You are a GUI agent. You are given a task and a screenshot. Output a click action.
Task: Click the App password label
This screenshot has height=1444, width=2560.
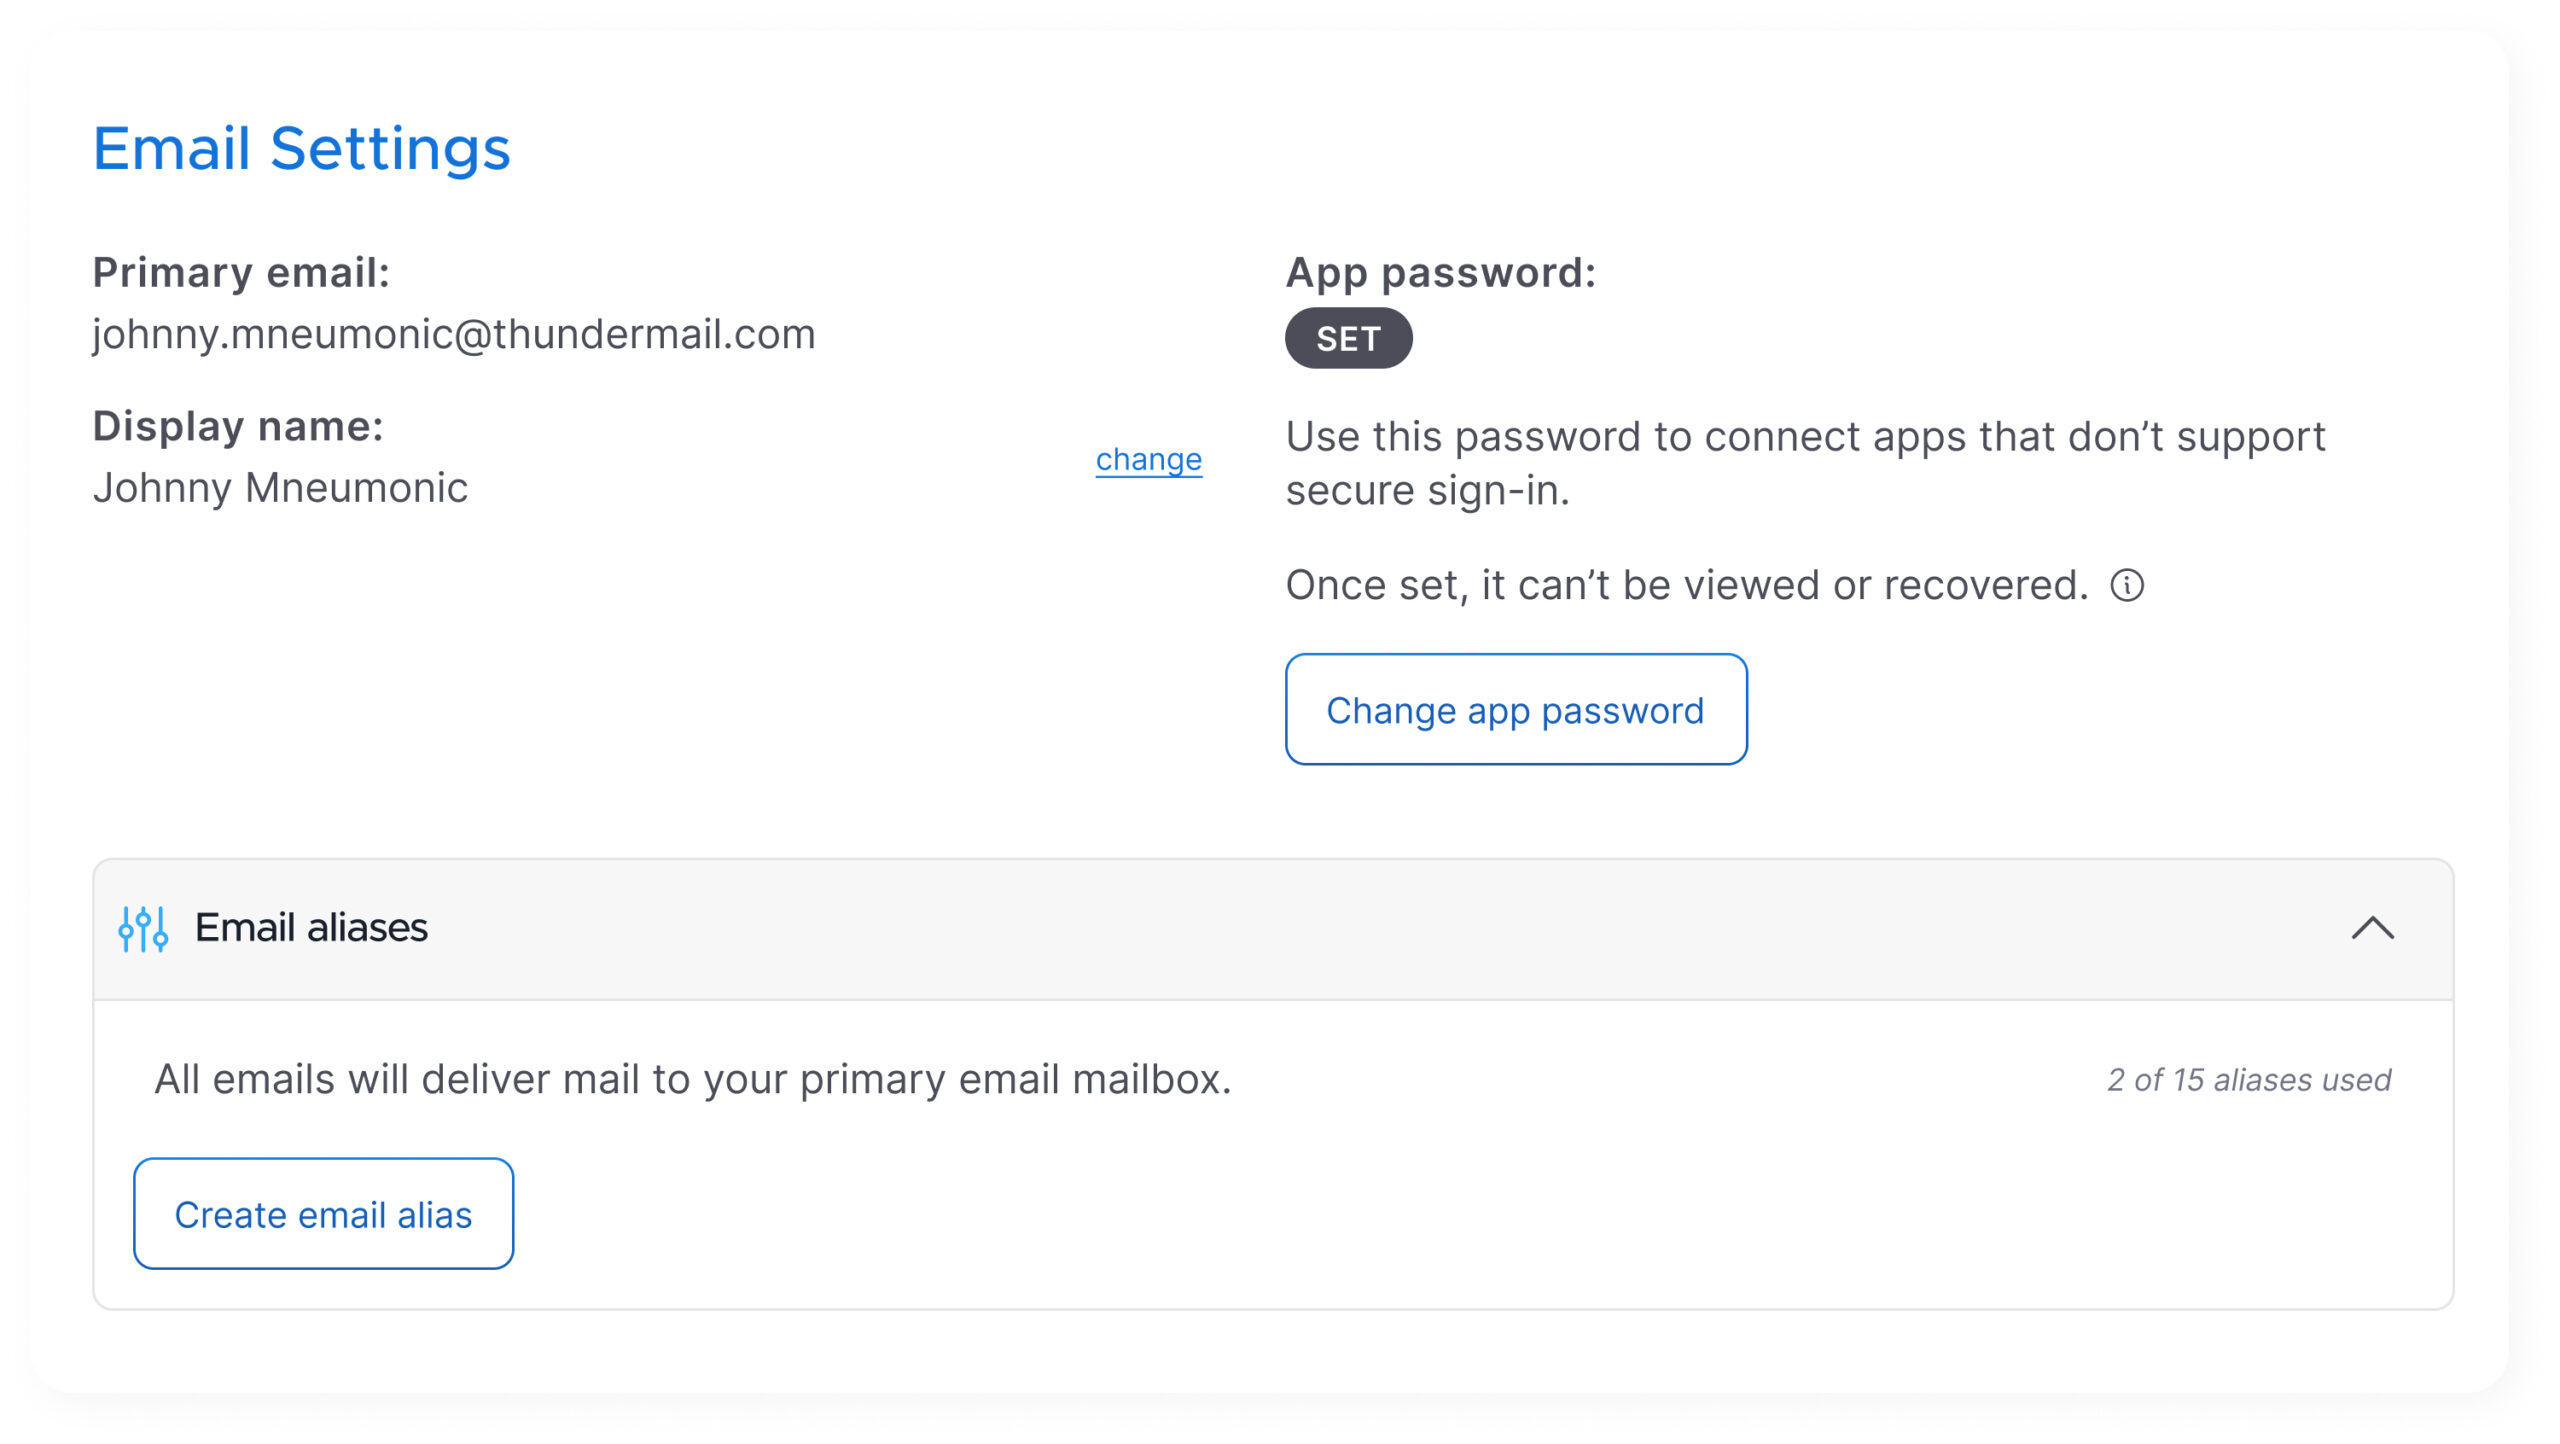1440,273
